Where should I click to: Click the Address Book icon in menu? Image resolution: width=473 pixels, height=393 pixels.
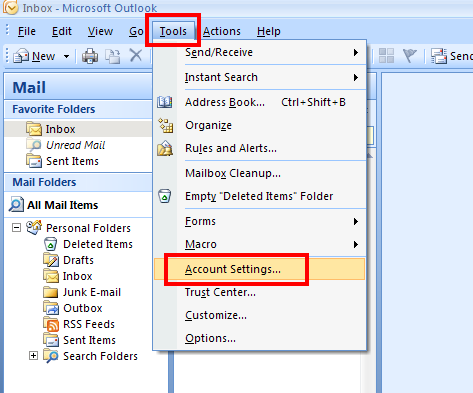(165, 102)
